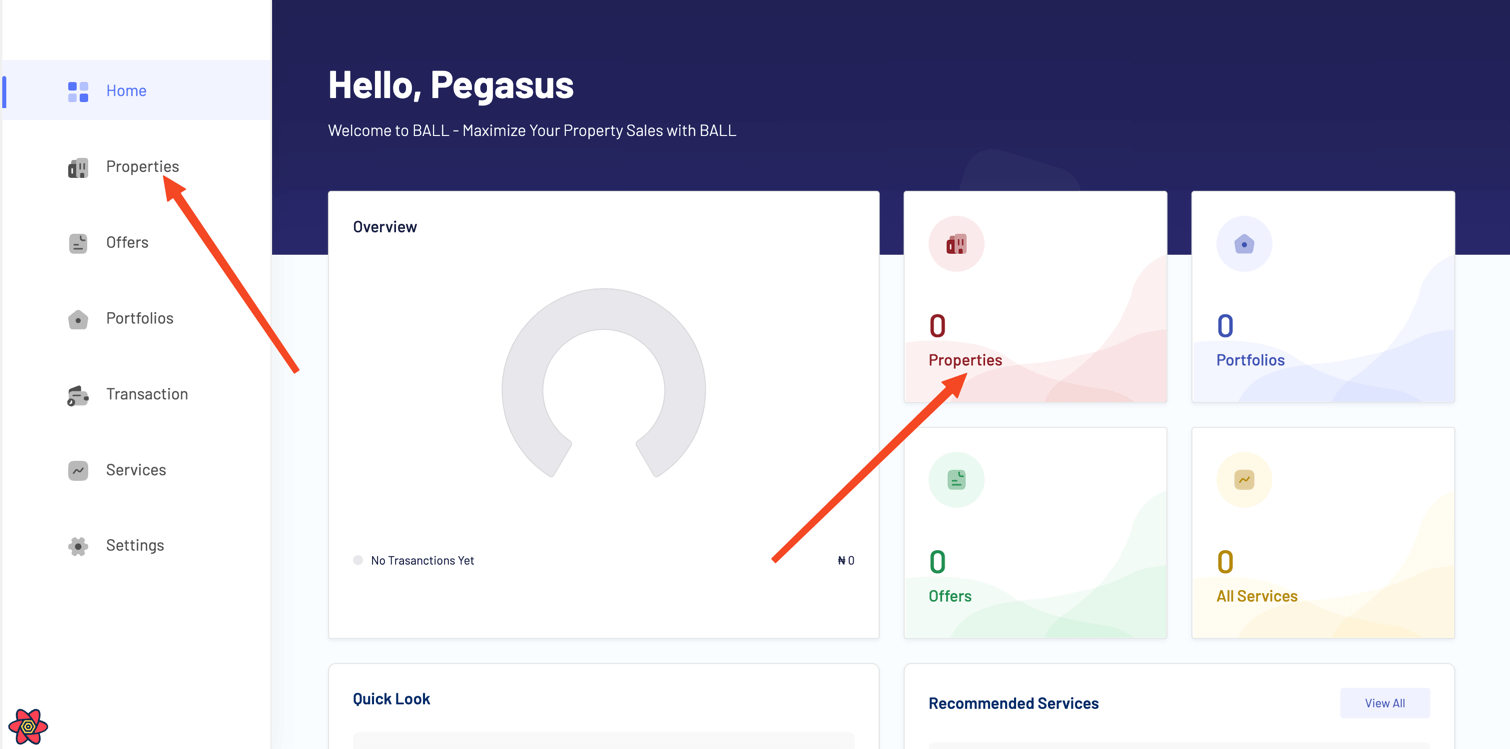Viewport: 1510px width, 749px height.
Task: Click the Properties building icon in sidebar
Action: (78, 168)
